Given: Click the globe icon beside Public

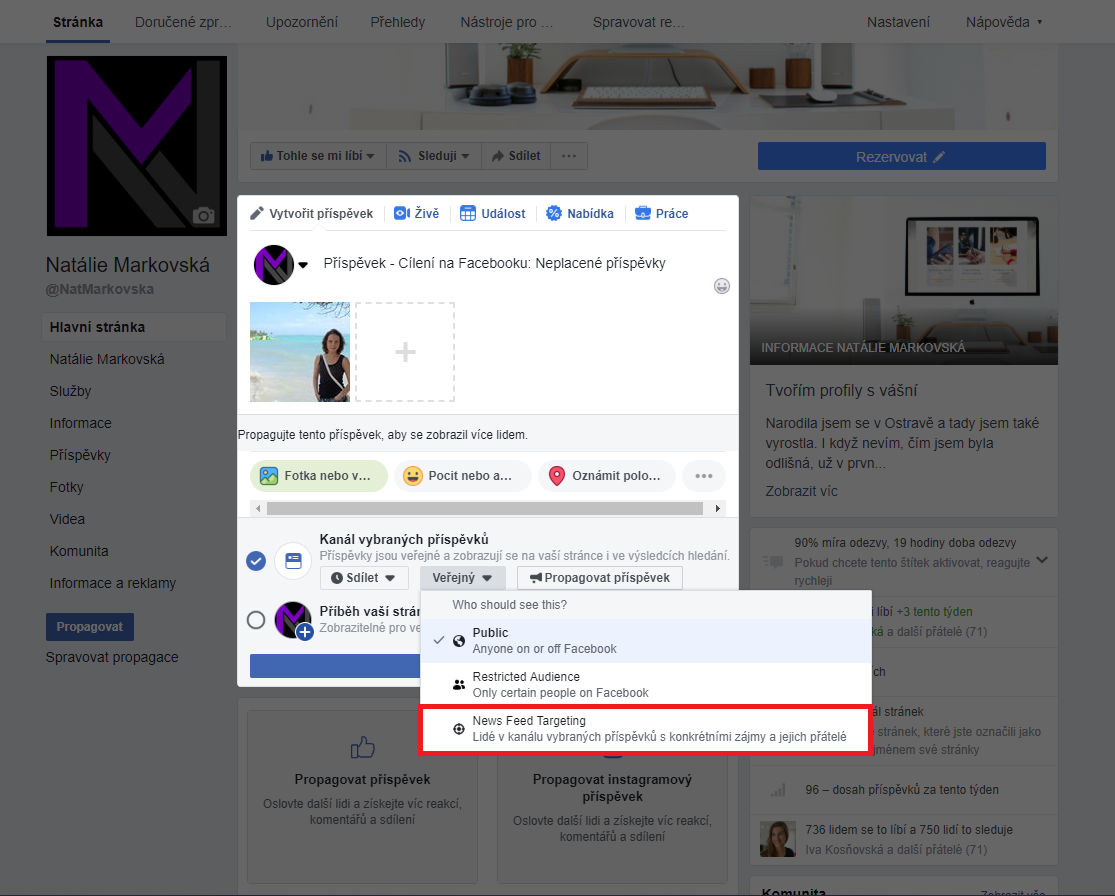Looking at the screenshot, I should [x=459, y=641].
